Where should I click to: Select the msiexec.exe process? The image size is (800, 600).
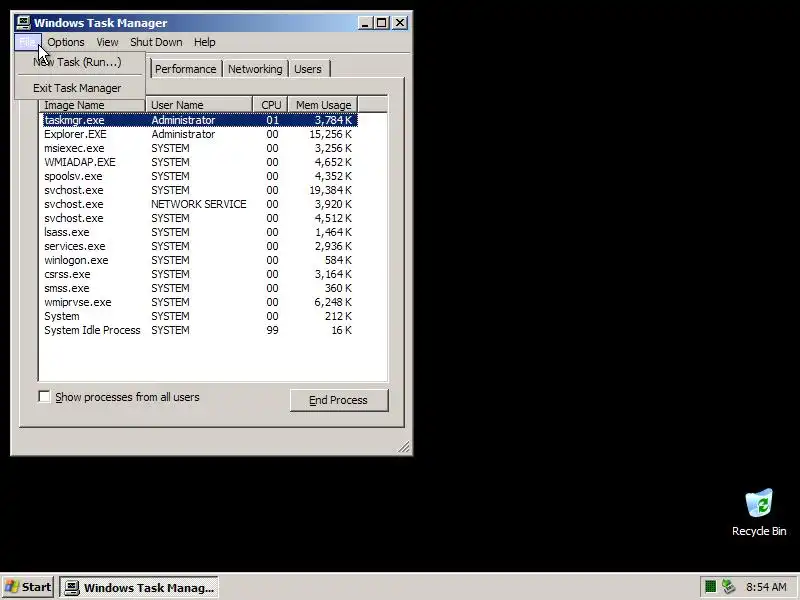pos(200,148)
